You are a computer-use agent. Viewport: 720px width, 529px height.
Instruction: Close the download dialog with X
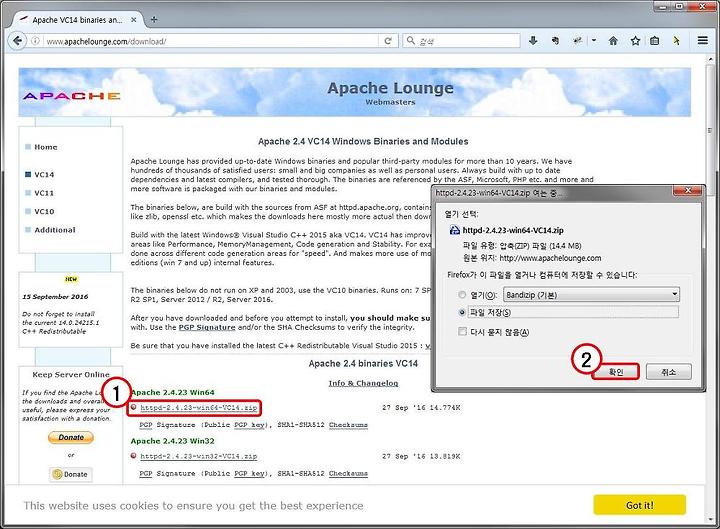(687, 191)
